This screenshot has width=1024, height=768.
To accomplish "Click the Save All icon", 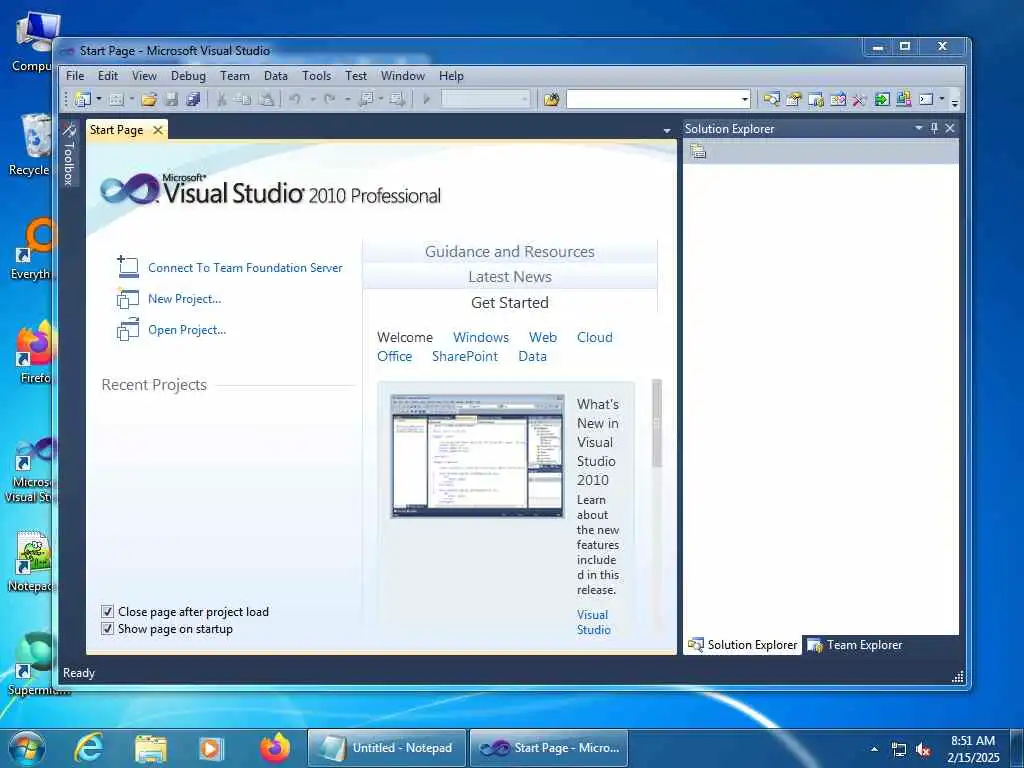I will click(193, 99).
